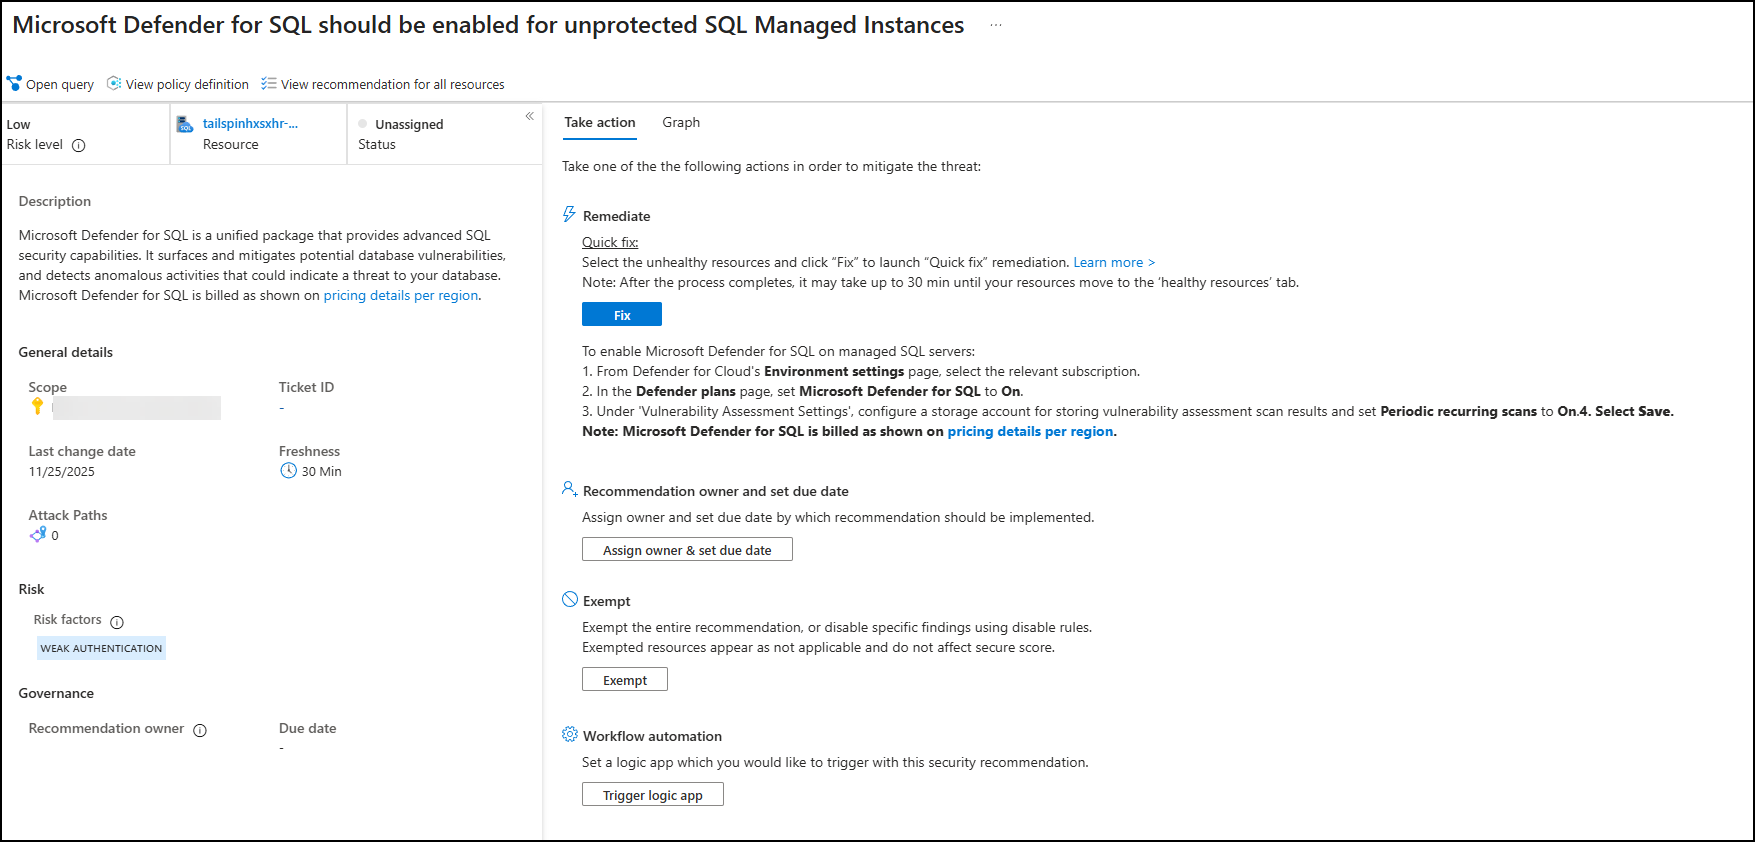Select the WEAK AUTHENTICATION risk factor tag
This screenshot has width=1755, height=842.
[x=101, y=648]
